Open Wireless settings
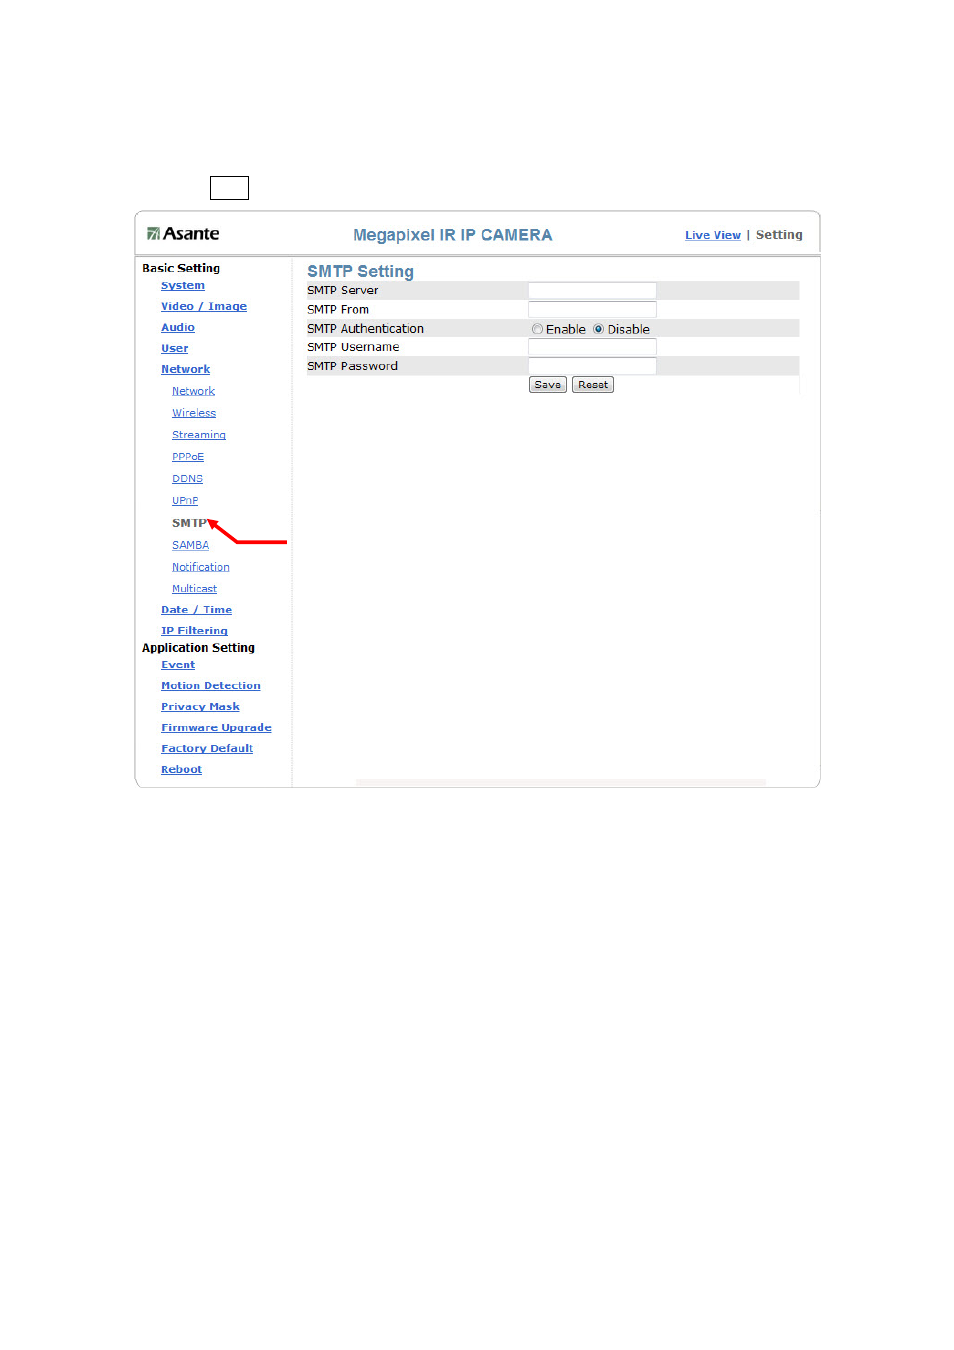954x1350 pixels. [x=194, y=413]
